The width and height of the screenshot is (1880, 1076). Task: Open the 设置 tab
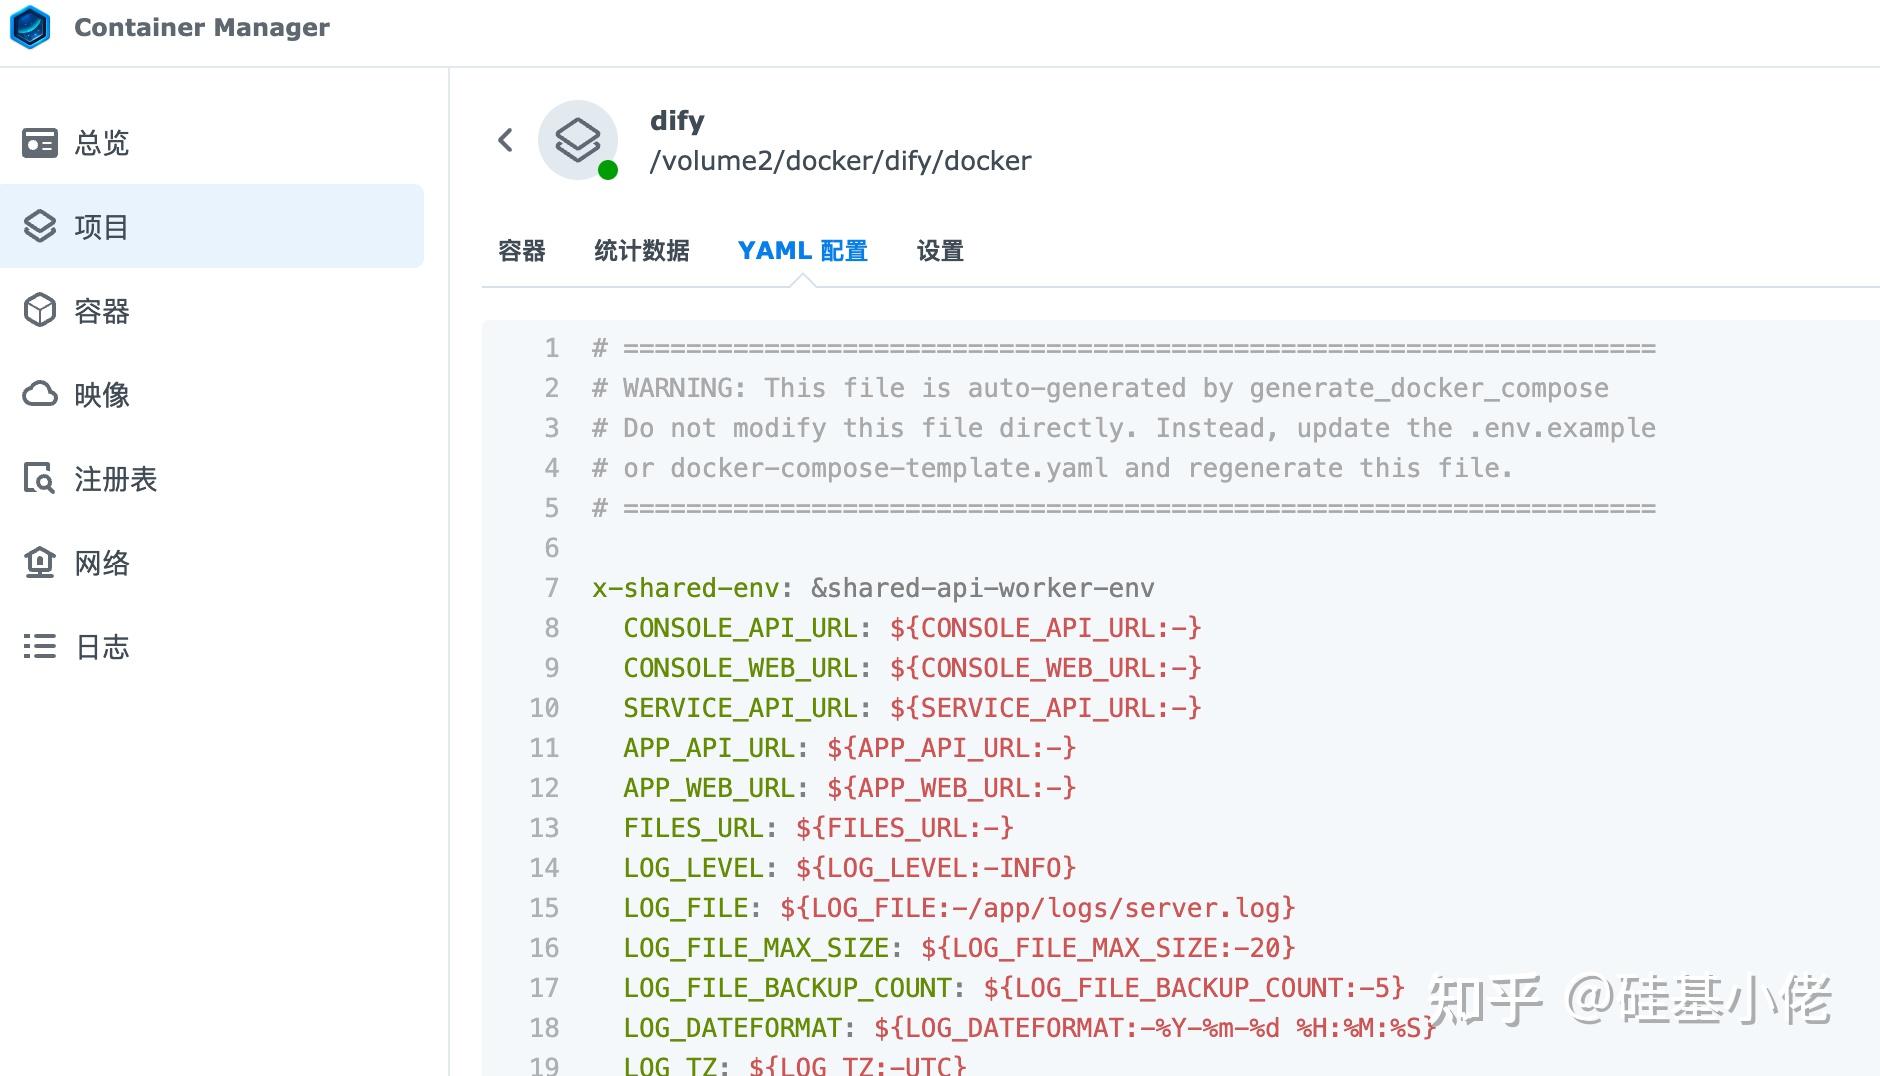938,251
